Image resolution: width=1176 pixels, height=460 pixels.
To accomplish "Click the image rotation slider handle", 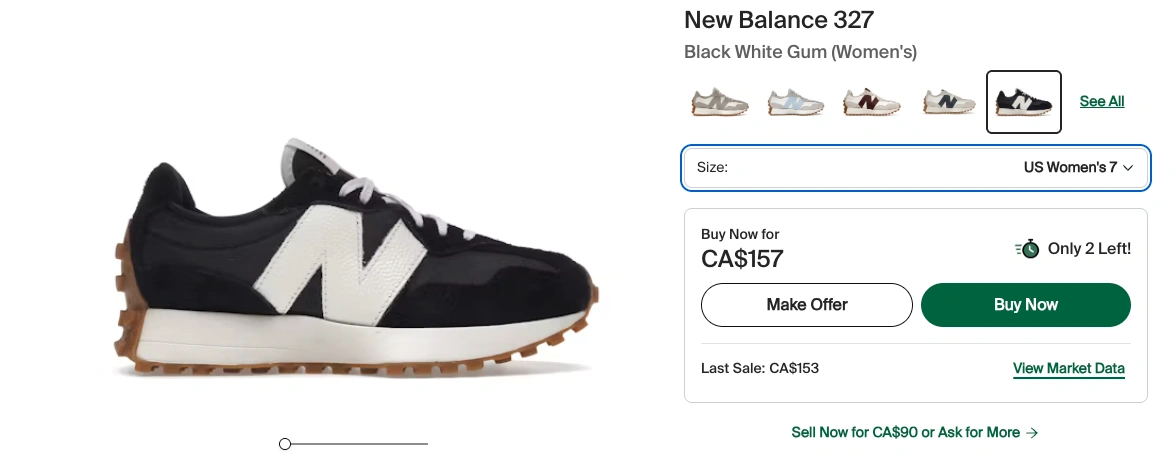I will click(285, 444).
